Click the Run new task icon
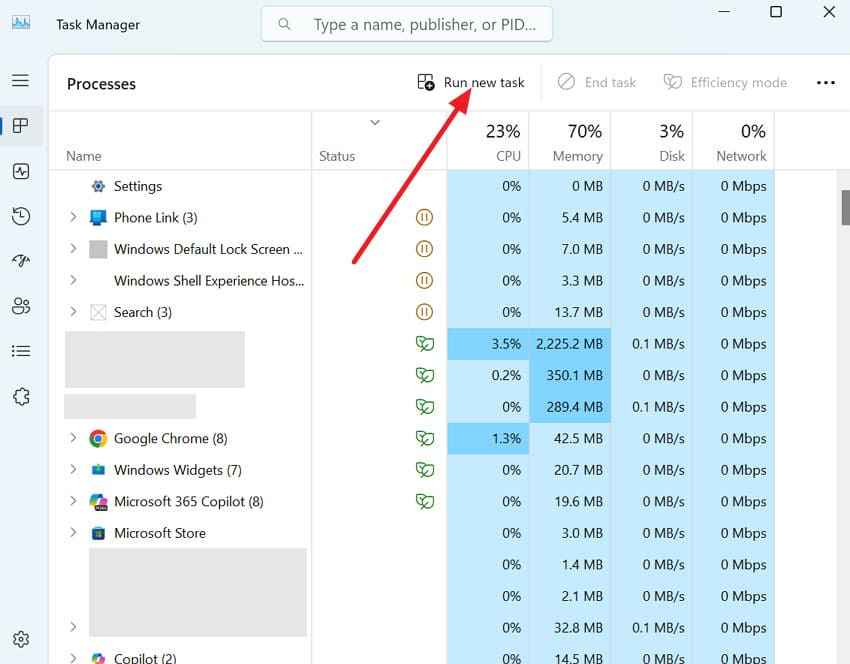Image resolution: width=850 pixels, height=664 pixels. [x=426, y=82]
